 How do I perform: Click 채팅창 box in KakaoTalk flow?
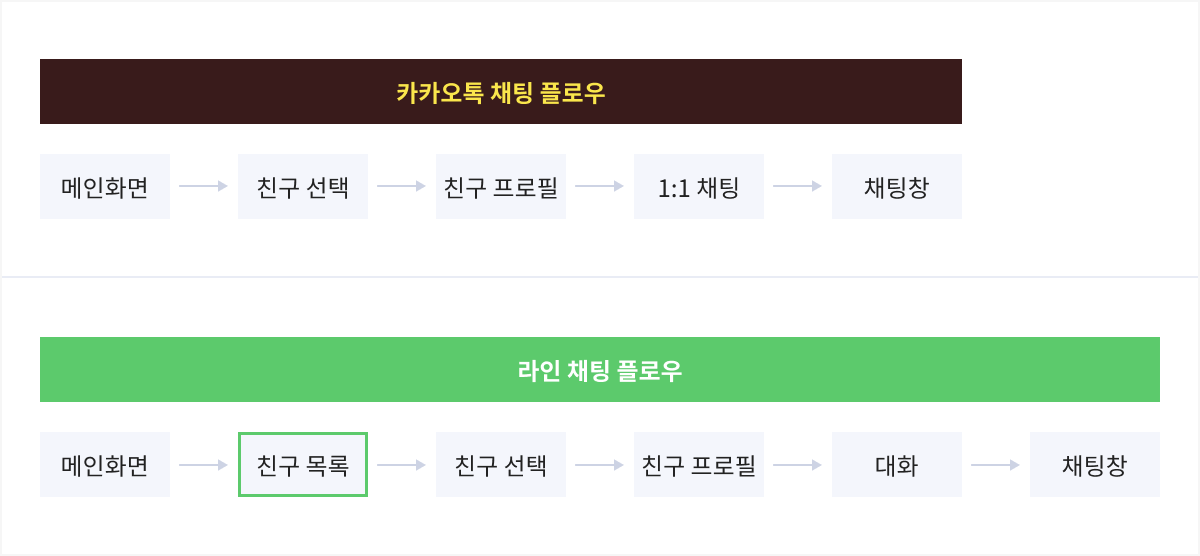[x=897, y=186]
